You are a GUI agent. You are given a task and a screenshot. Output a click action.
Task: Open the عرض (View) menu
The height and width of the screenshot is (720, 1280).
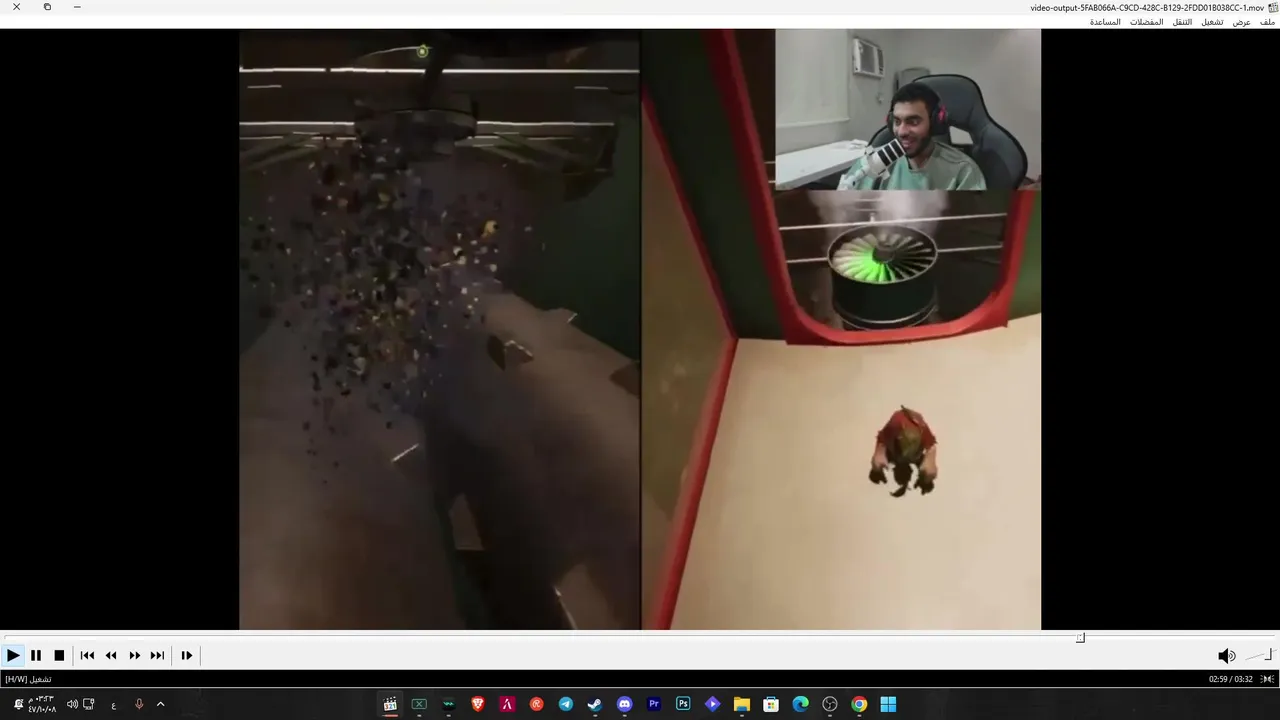(x=1241, y=22)
